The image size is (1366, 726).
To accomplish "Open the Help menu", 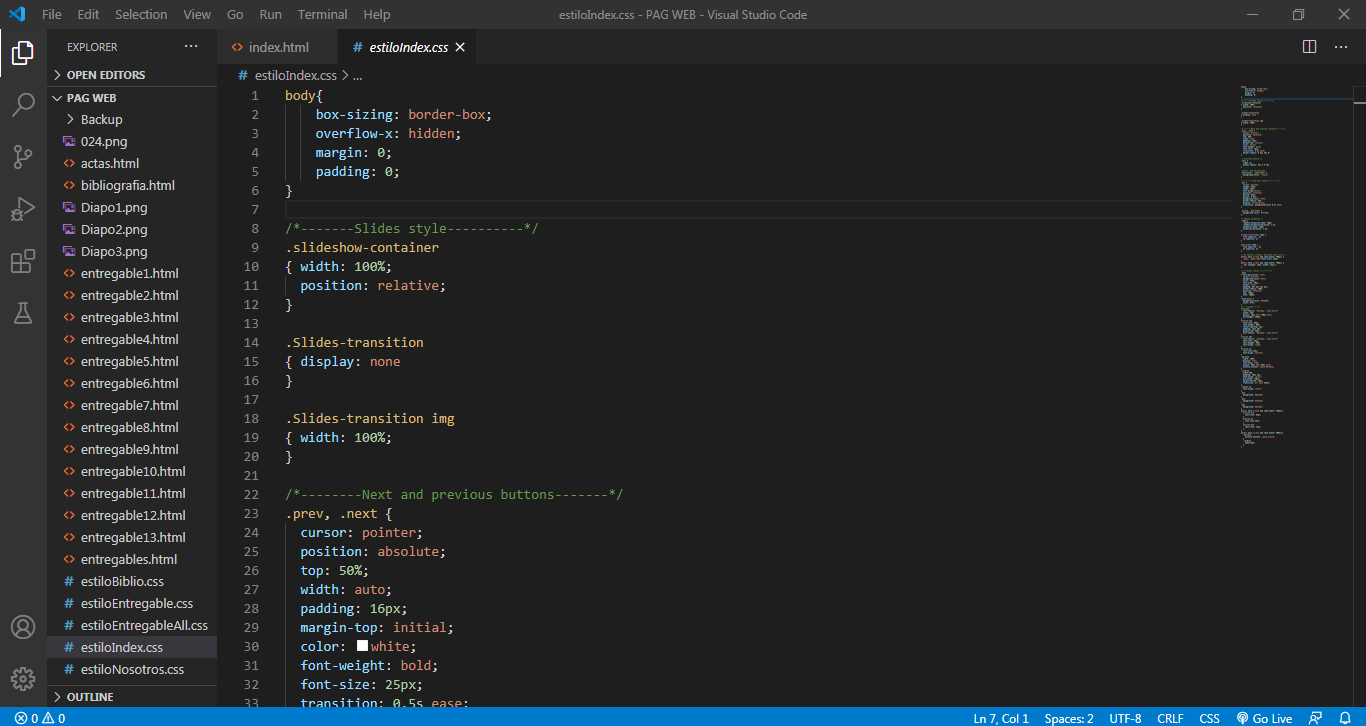I will coord(377,14).
